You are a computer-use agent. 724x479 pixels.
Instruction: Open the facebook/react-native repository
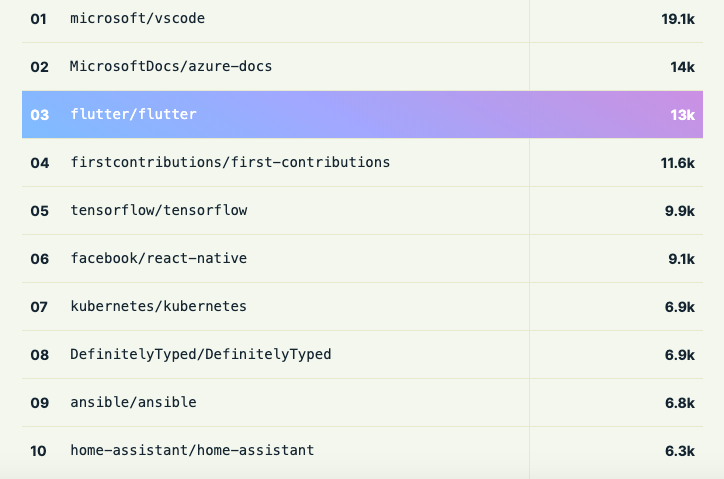coord(158,258)
